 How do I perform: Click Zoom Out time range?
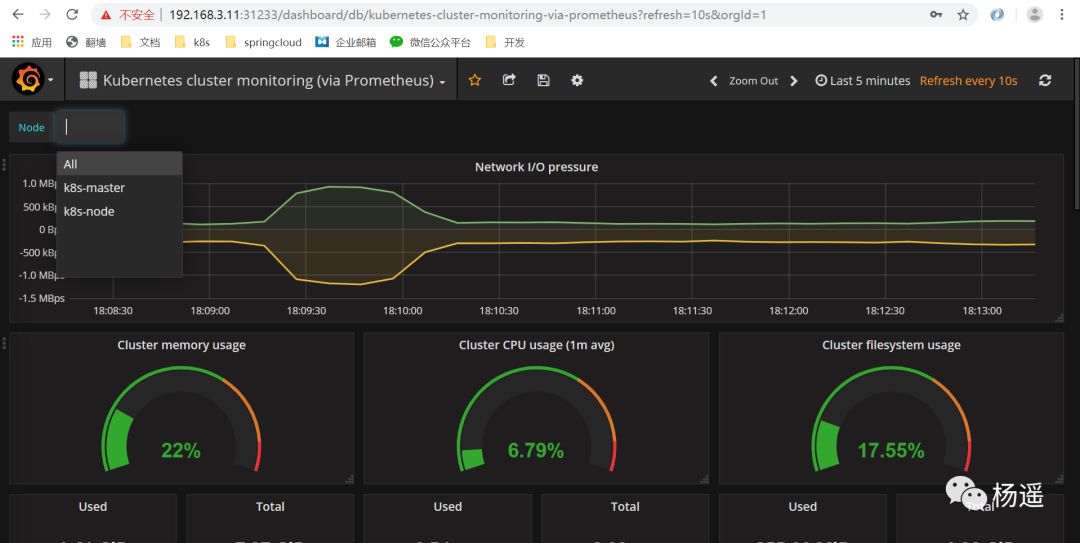click(754, 81)
